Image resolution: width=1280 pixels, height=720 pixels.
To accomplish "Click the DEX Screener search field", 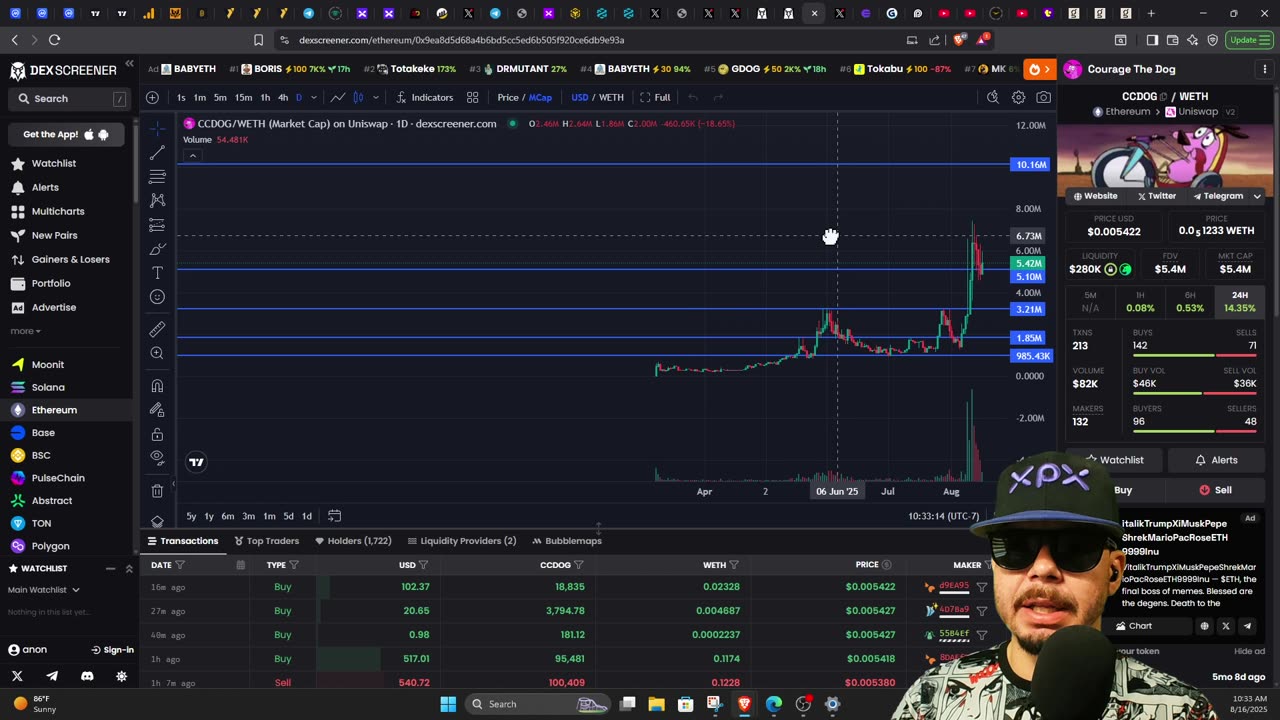I will [69, 99].
